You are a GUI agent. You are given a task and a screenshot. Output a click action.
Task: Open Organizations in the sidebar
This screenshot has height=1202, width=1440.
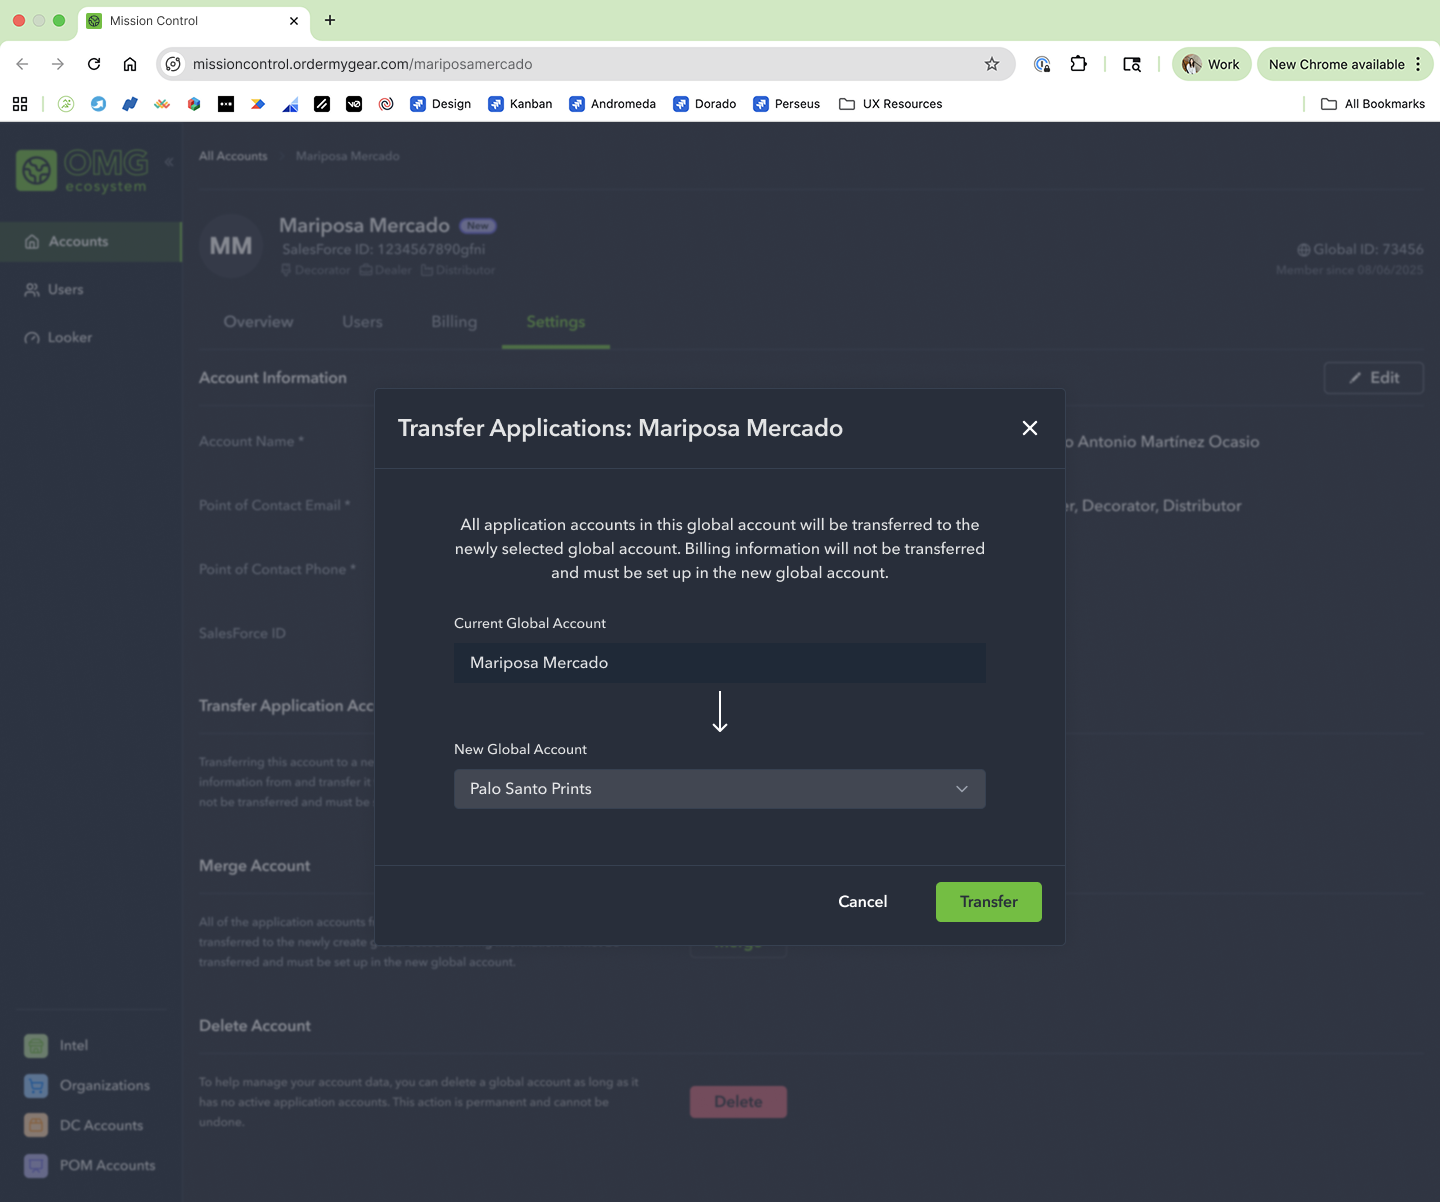pos(87,1086)
